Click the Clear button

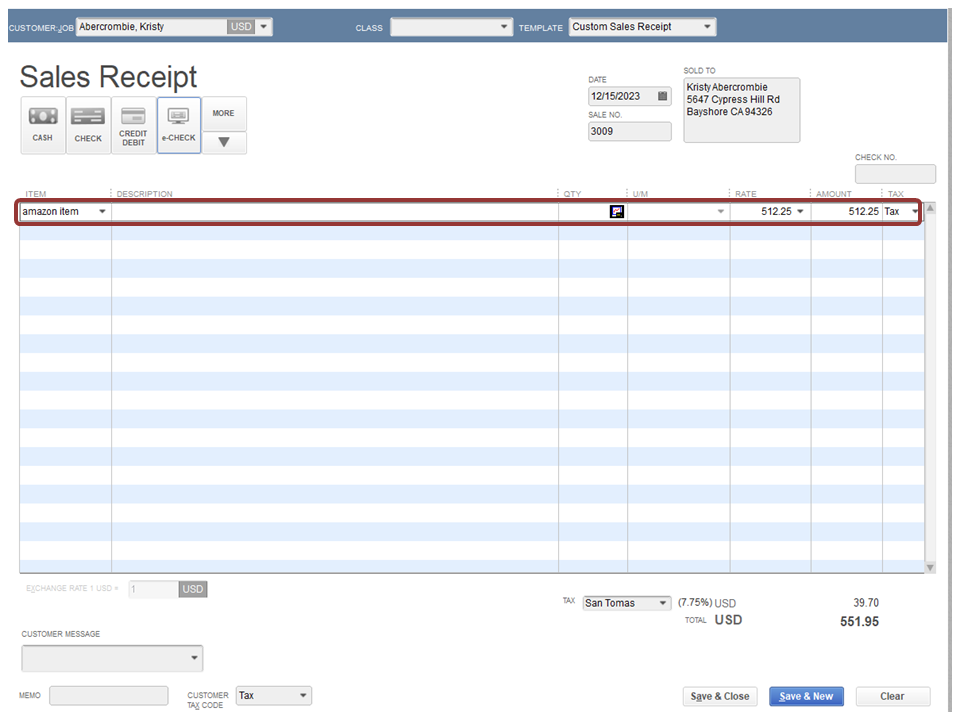893,696
